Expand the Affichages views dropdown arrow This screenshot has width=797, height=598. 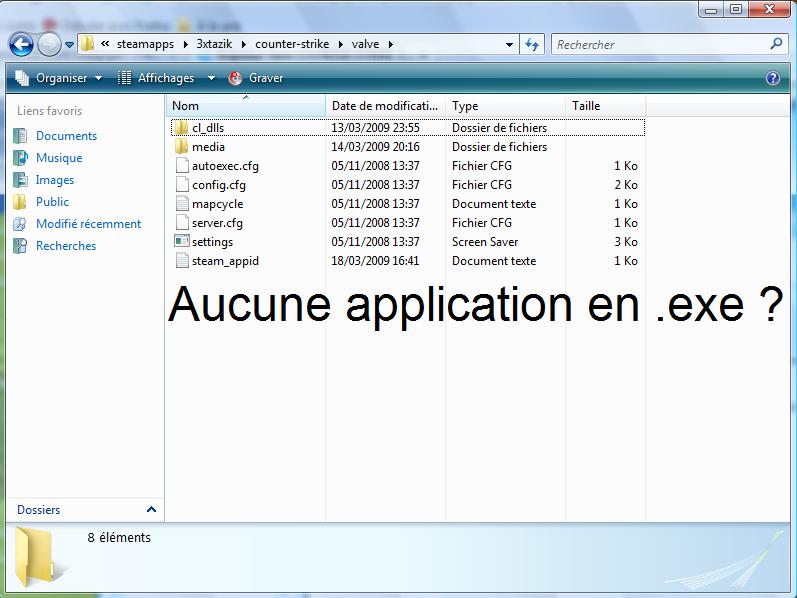[x=211, y=78]
